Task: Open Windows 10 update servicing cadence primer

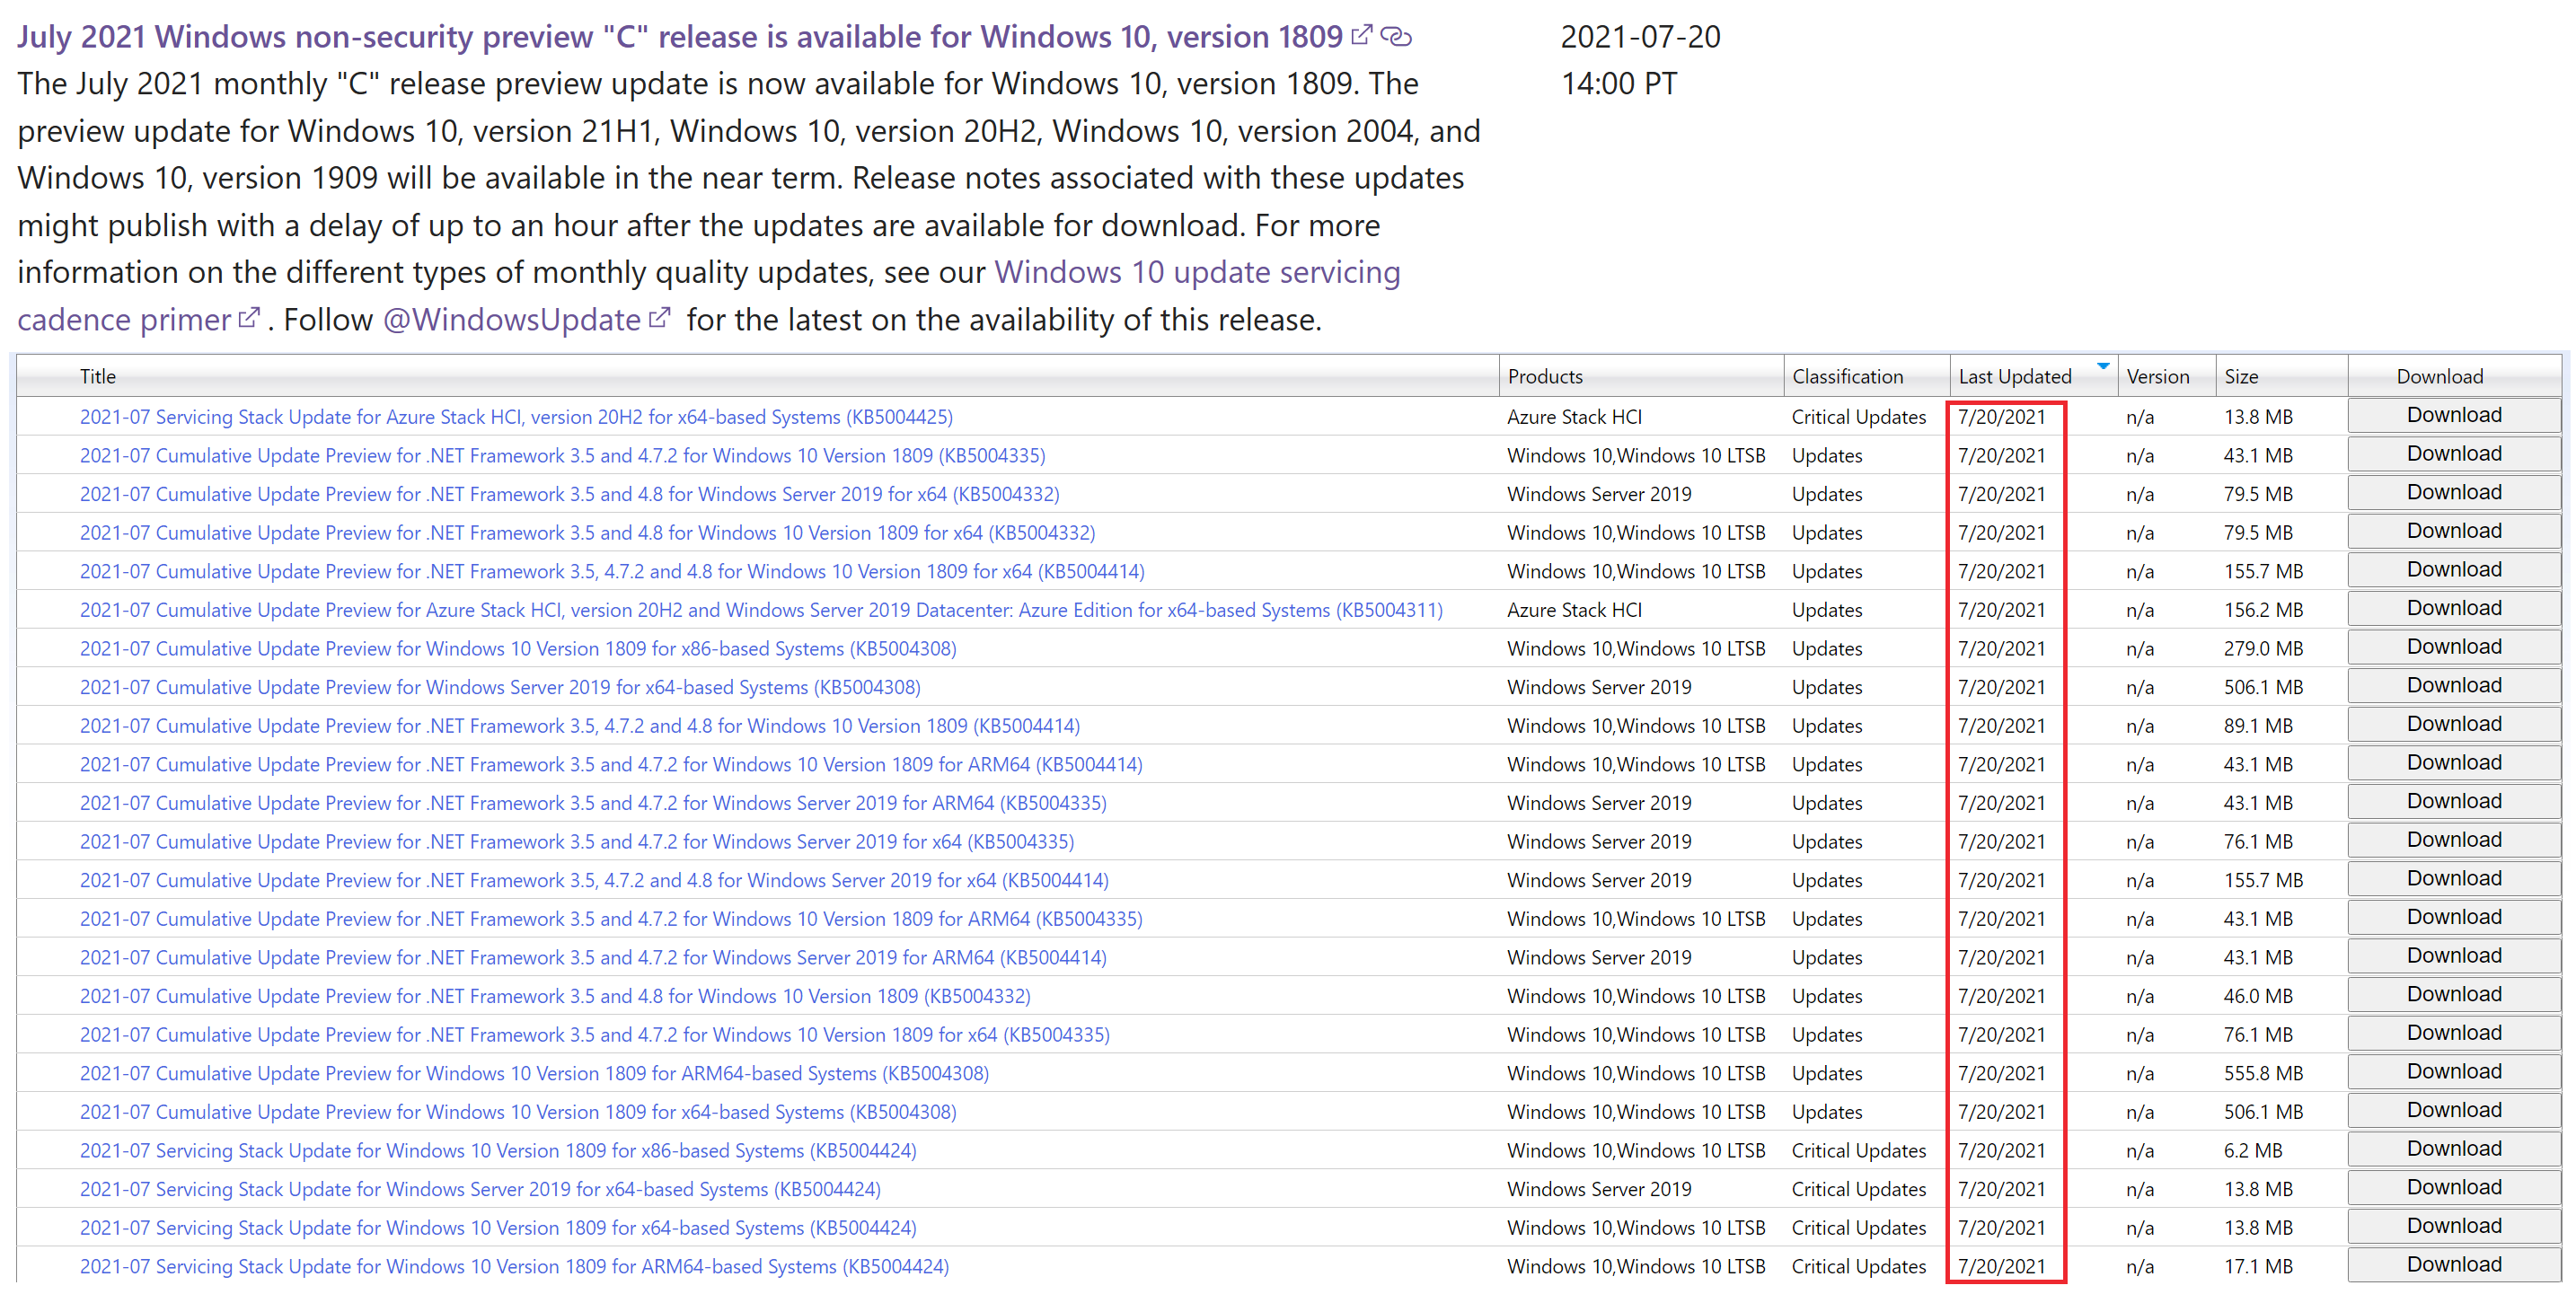Action: tap(1196, 273)
